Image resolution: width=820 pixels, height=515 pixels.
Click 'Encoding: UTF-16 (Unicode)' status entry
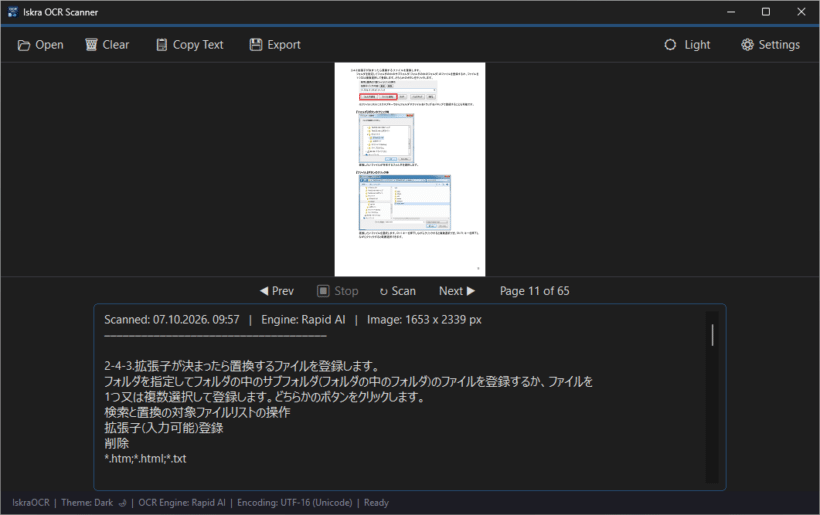[294, 502]
